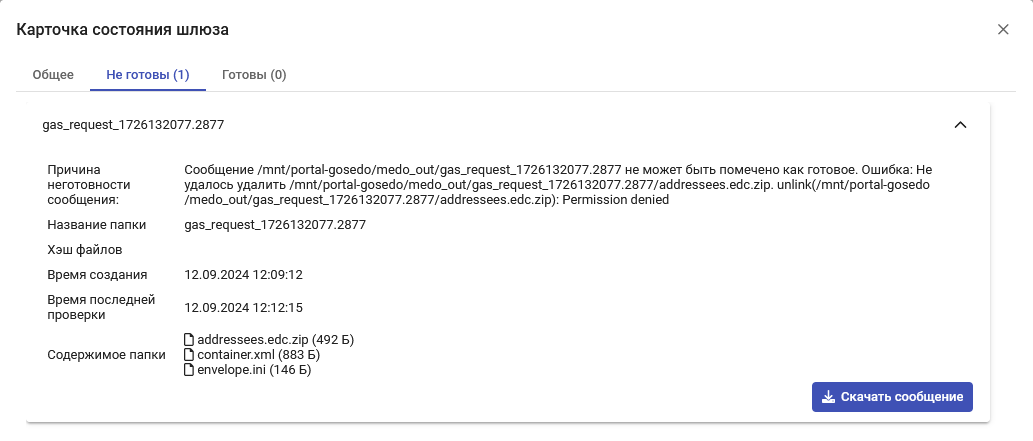Viewport: 1033px width, 441px height.
Task: Select the Не готовы (1) tab
Action: click(148, 74)
